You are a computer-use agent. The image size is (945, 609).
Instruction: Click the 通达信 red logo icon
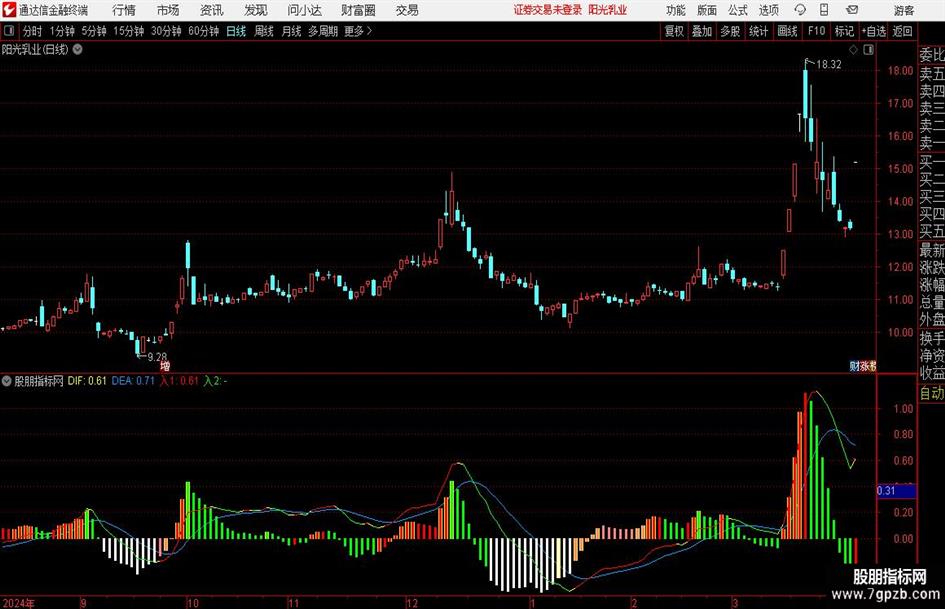9,10
